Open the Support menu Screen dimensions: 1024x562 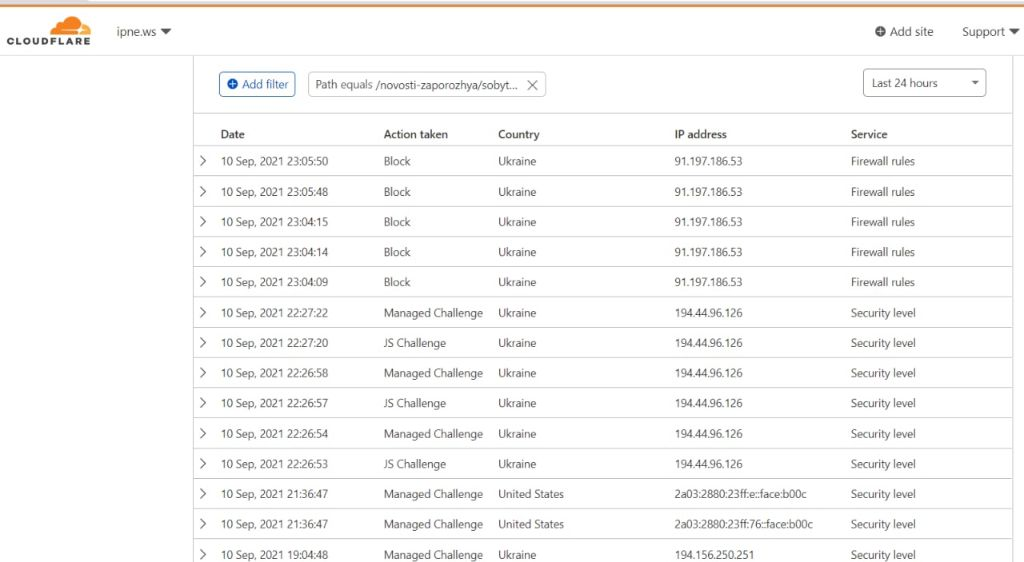(990, 32)
